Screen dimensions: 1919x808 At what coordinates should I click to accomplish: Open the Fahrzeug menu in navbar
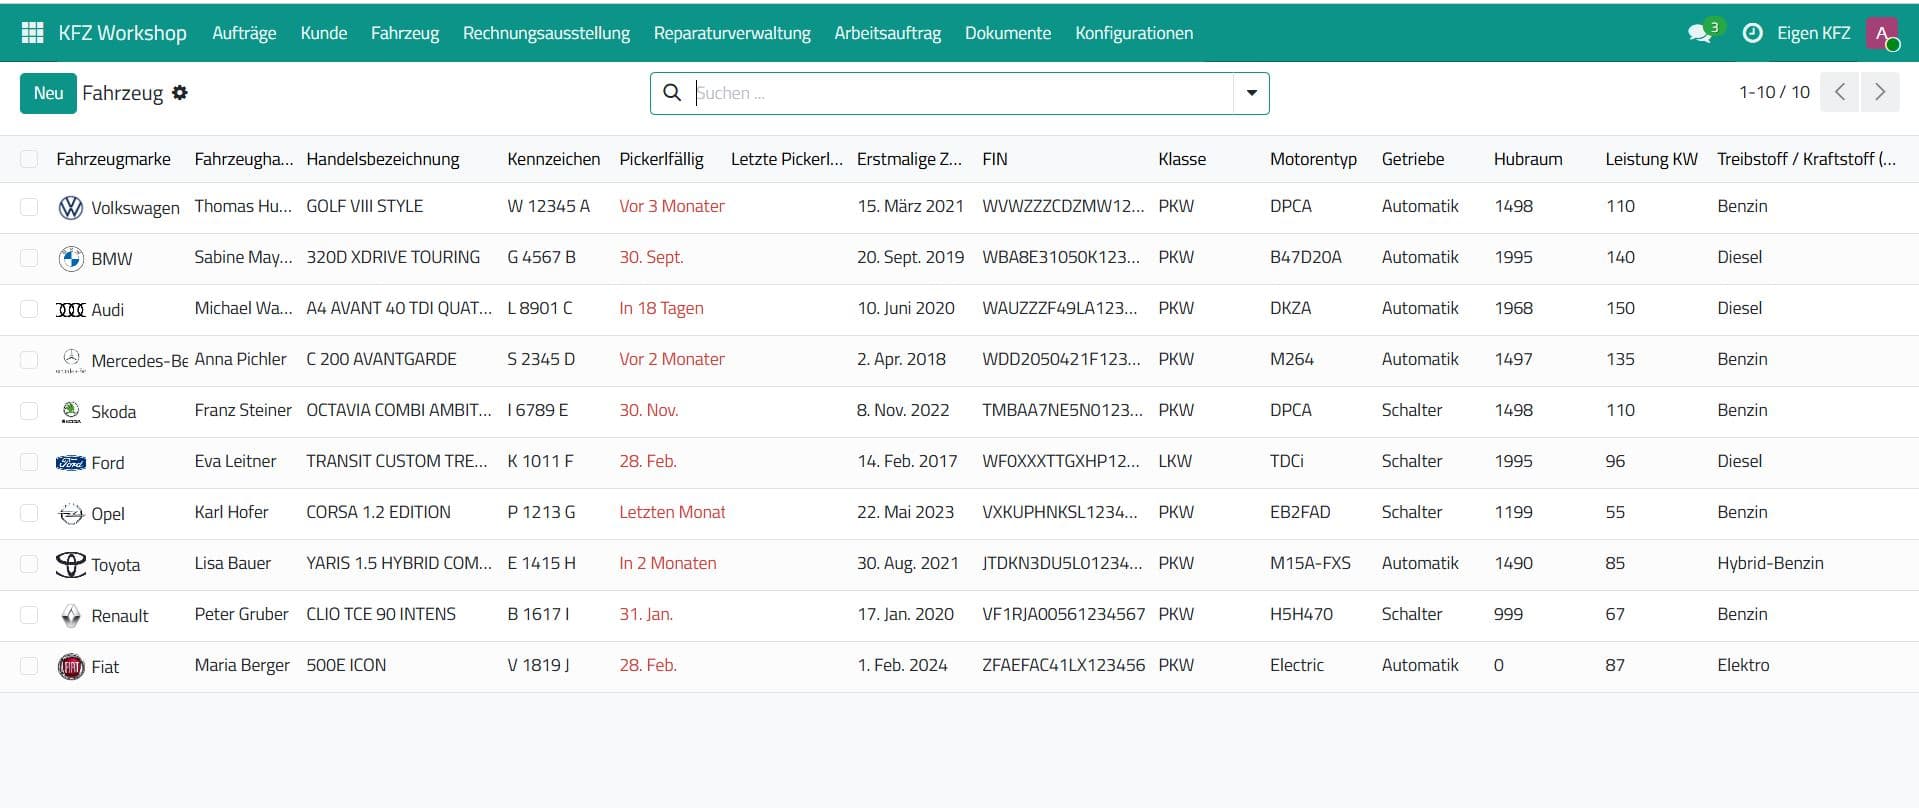pos(405,33)
